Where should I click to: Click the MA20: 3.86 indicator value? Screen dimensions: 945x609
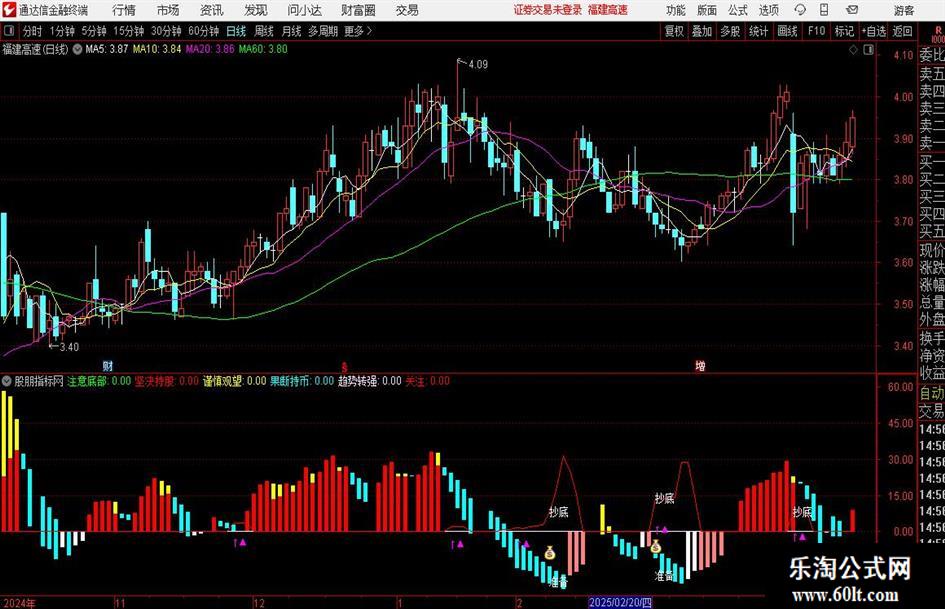pyautogui.click(x=210, y=49)
